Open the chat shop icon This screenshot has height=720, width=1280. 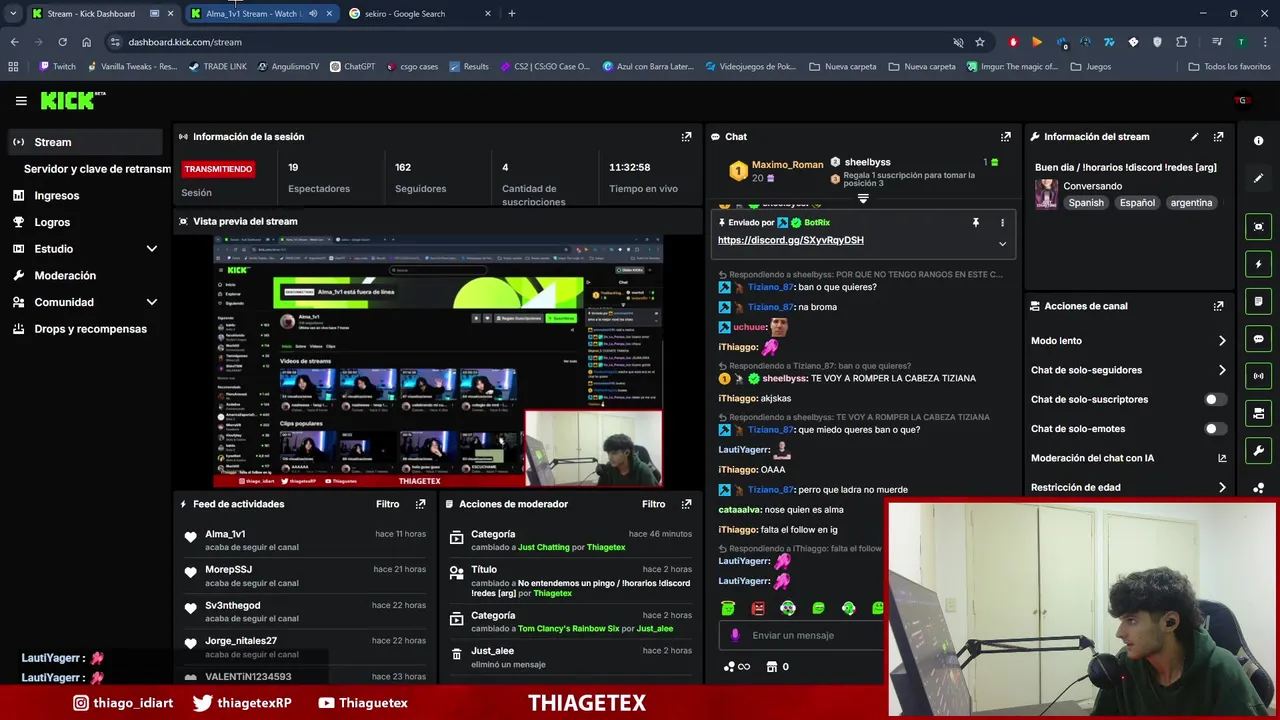tap(772, 667)
